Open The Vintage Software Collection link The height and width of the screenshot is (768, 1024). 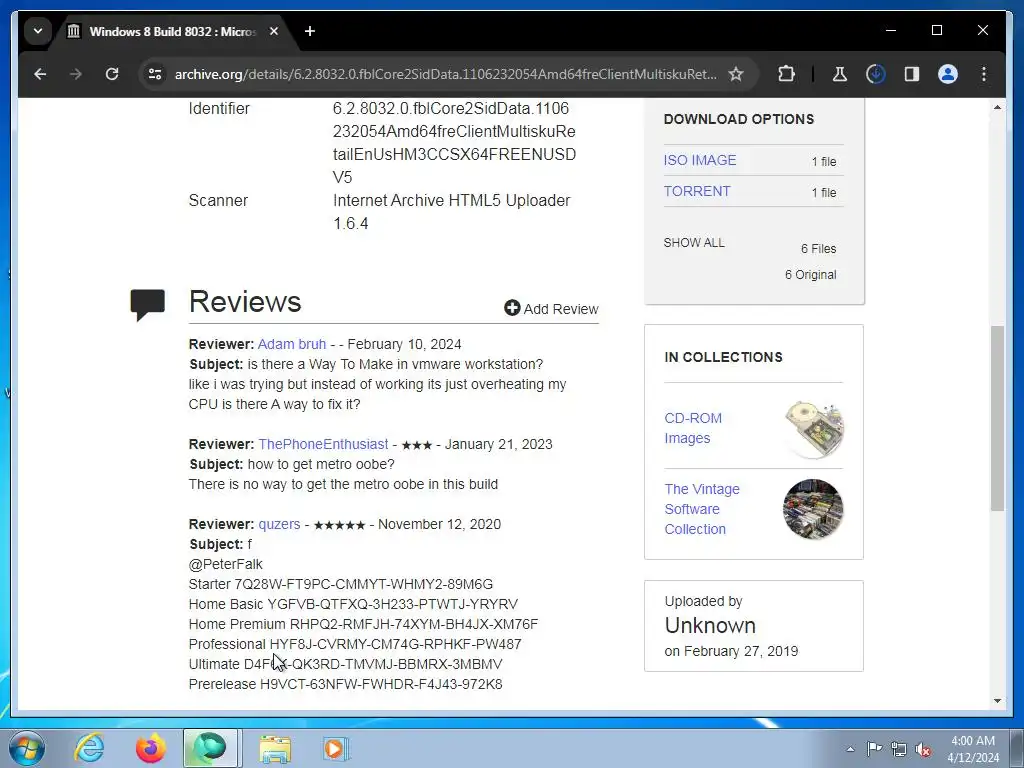point(701,509)
